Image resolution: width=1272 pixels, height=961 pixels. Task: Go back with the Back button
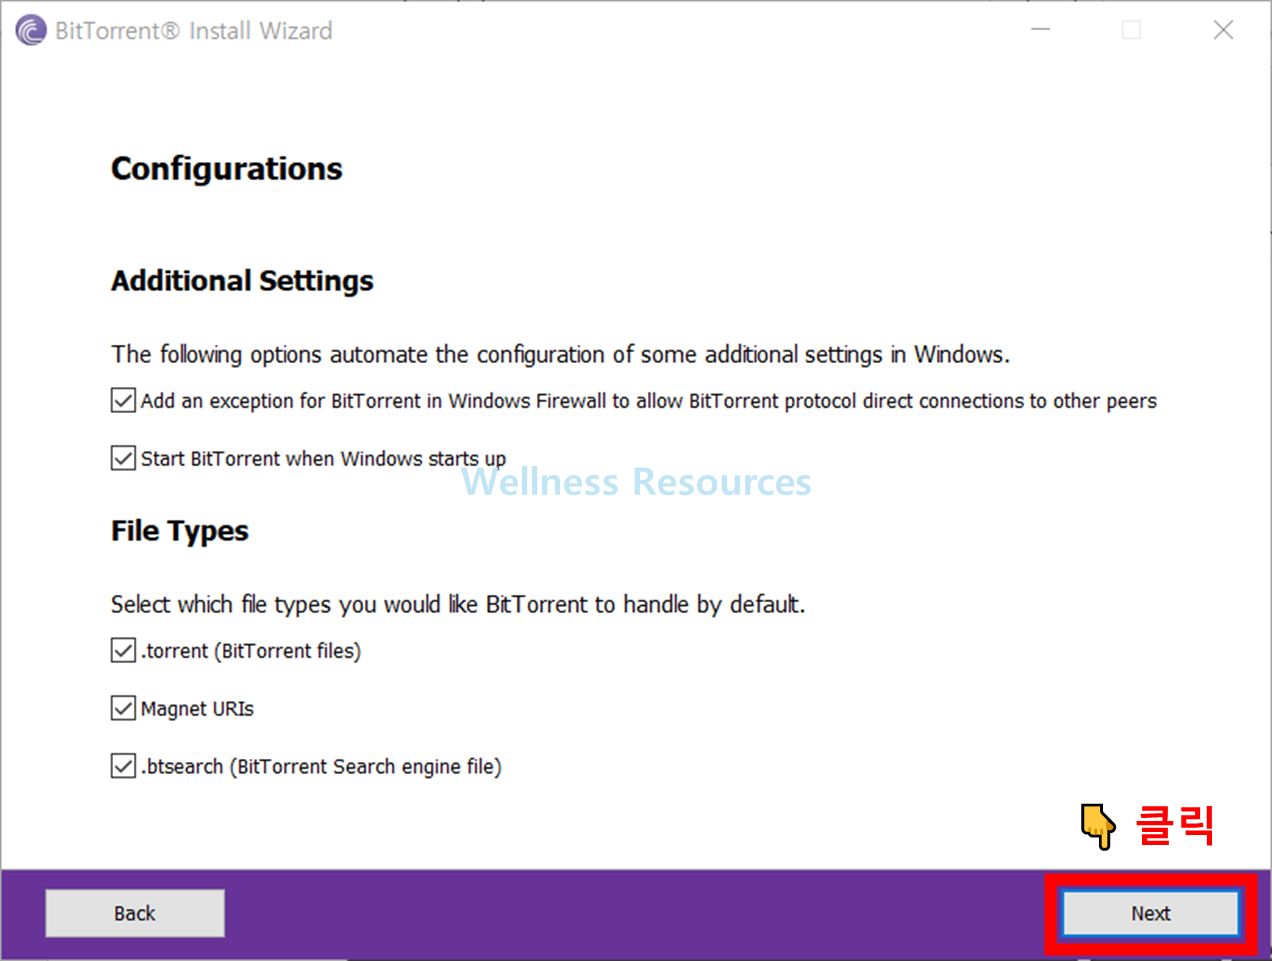pyautogui.click(x=135, y=913)
